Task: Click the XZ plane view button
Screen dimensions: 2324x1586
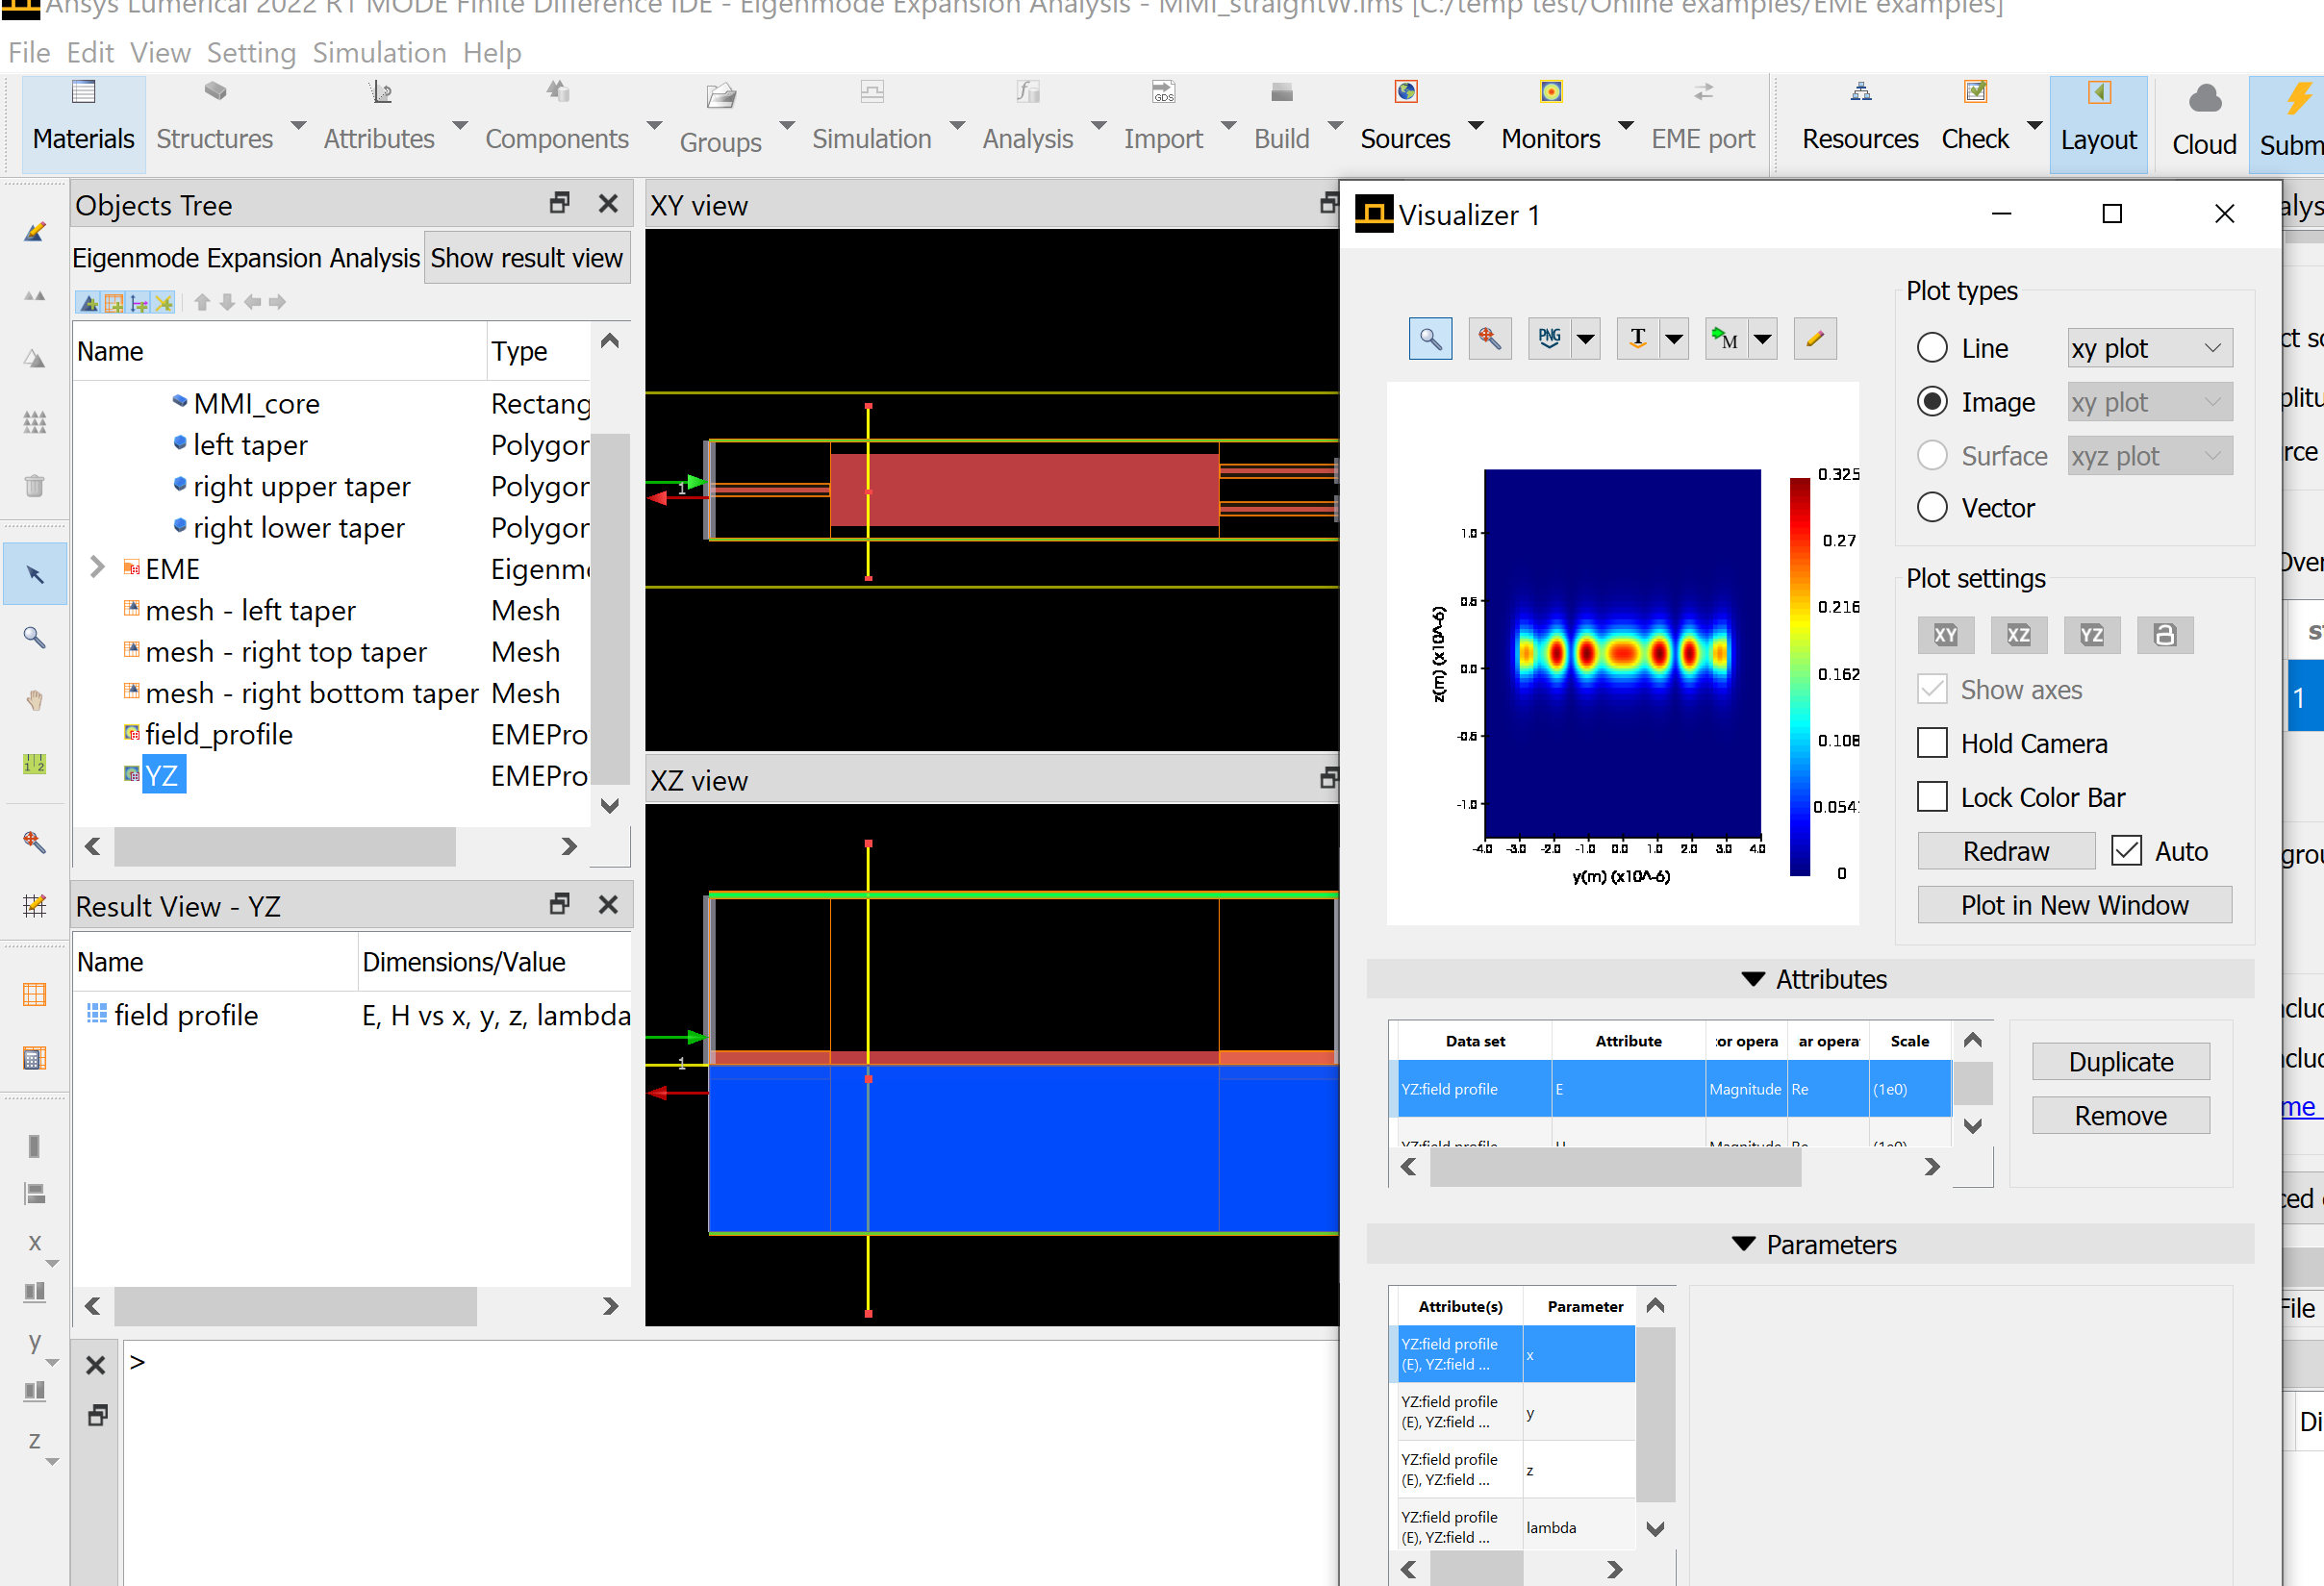Action: tap(2018, 635)
